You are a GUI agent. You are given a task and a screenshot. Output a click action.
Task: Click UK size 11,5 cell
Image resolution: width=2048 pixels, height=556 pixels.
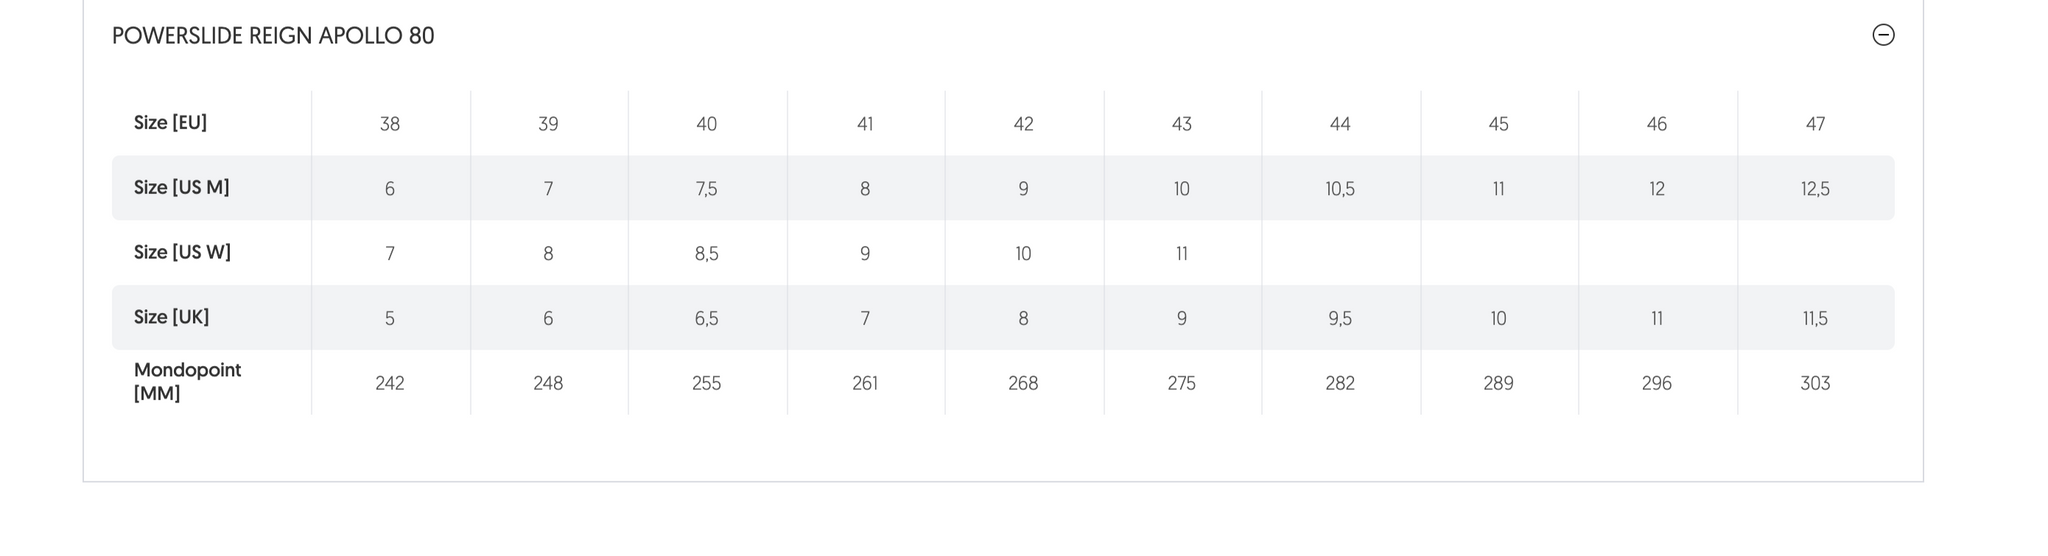click(1815, 319)
